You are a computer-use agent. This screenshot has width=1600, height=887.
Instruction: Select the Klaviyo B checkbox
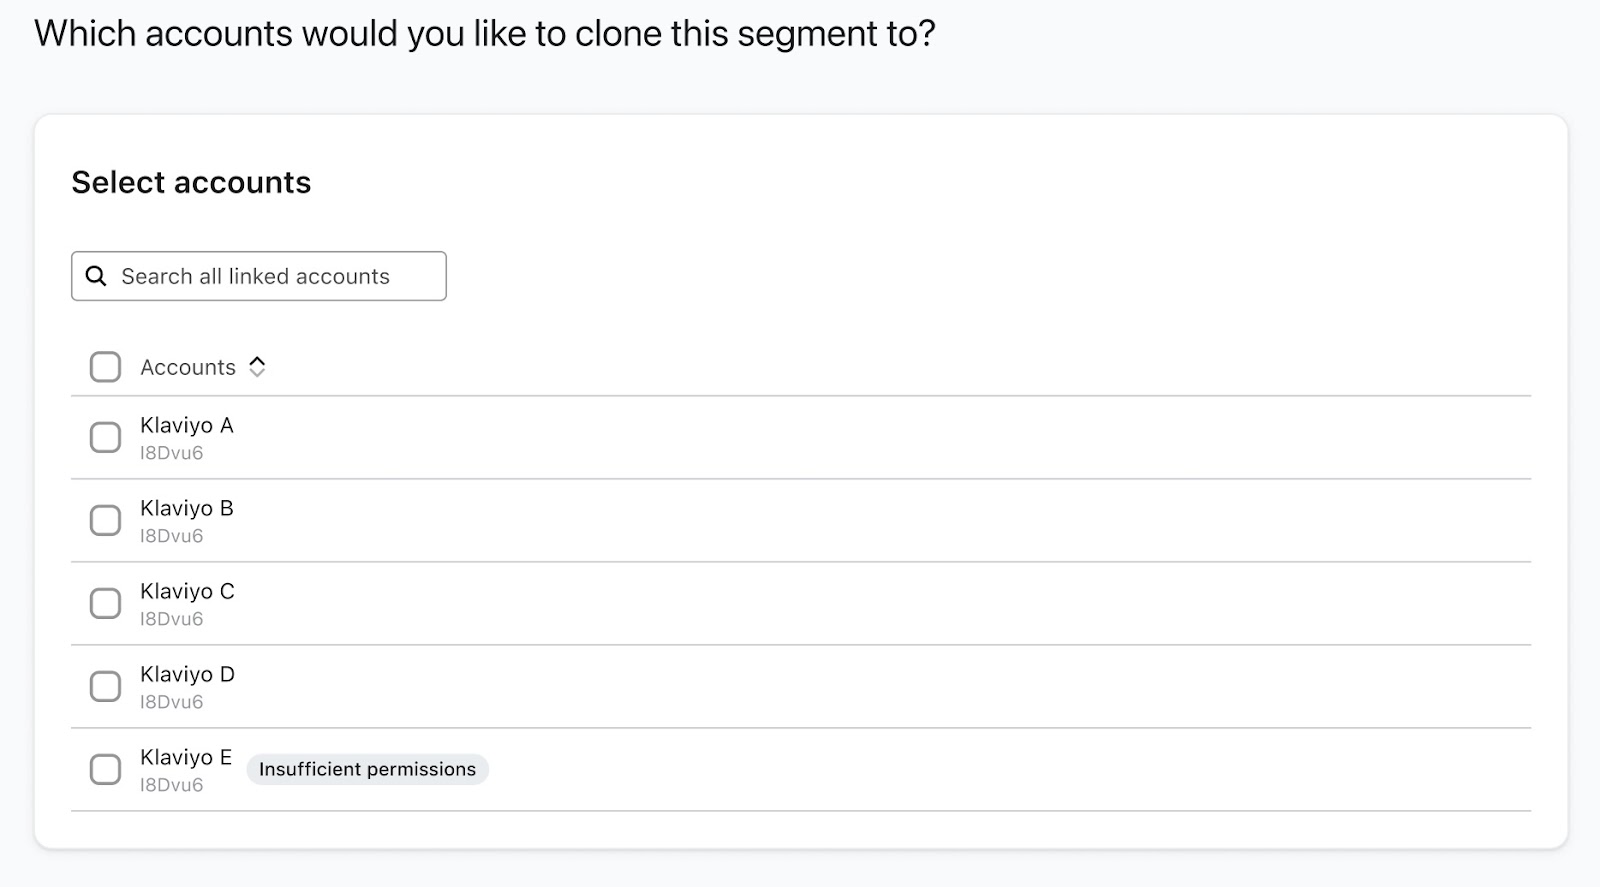[105, 520]
